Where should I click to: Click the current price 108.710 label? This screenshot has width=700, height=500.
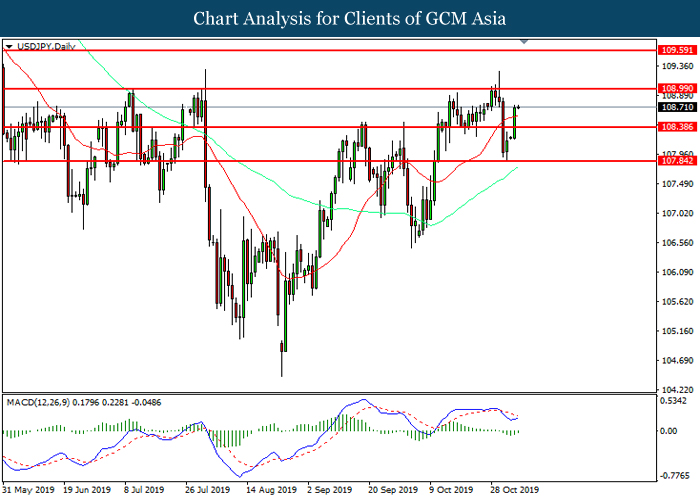point(677,107)
